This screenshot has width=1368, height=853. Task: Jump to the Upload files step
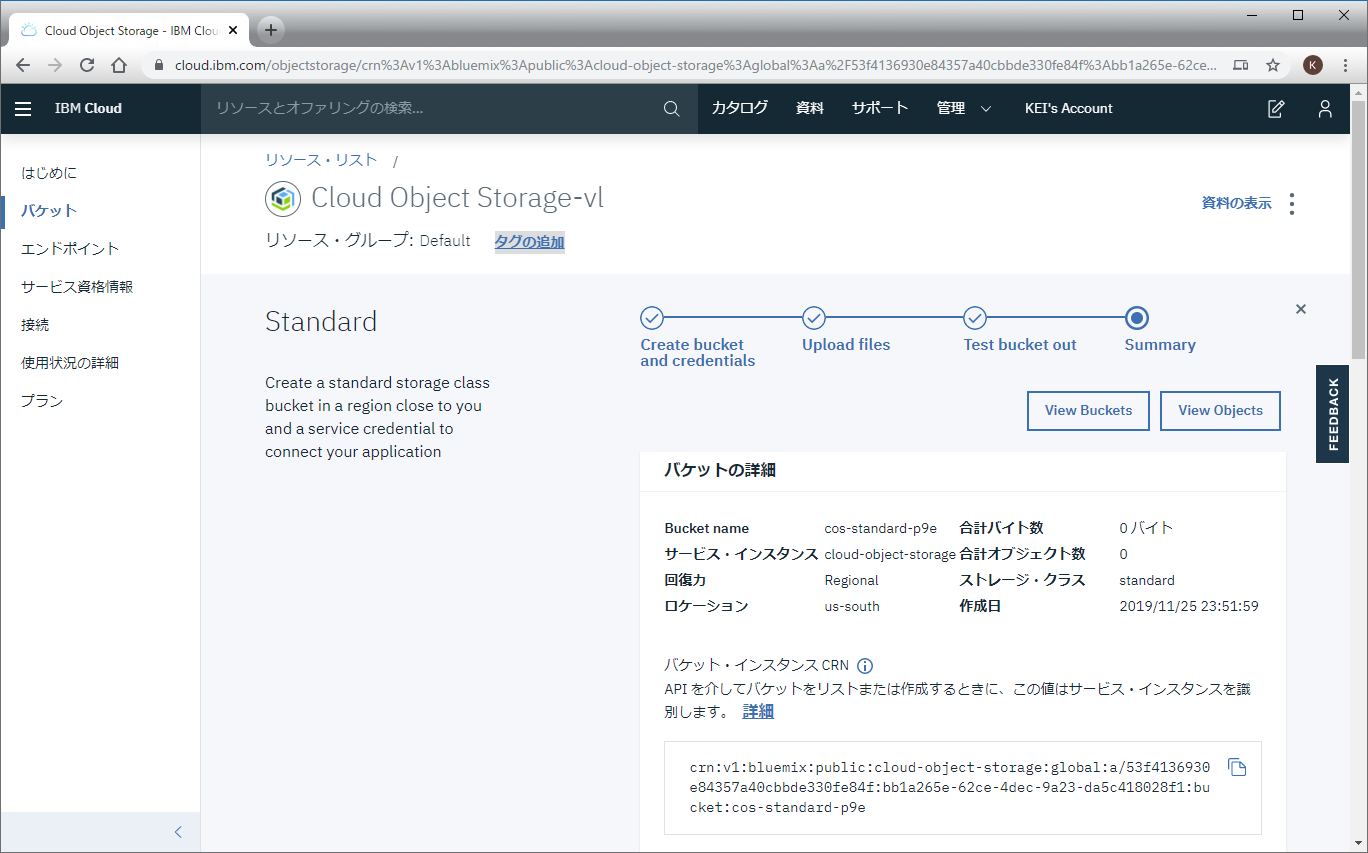(814, 319)
